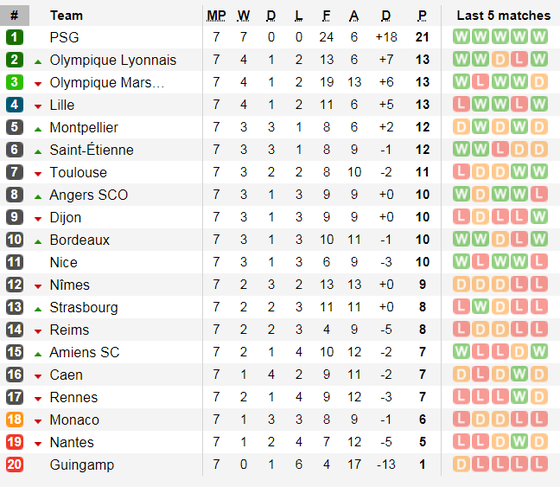This screenshot has height=487, width=560.
Task: Click the red down arrow beside Toulouse
Action: coord(38,174)
